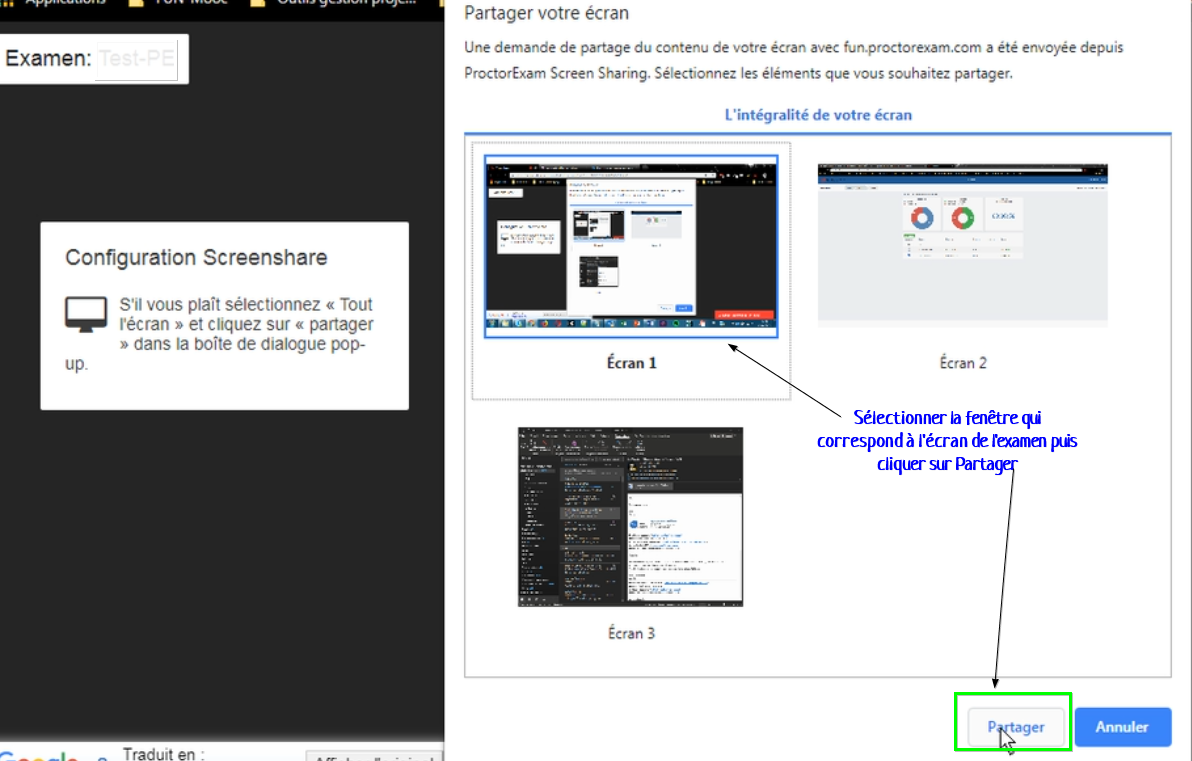Screen dimensions: 1192x761
Task: Switch to "L'intégralité de votre écran" tab
Action: (817, 115)
